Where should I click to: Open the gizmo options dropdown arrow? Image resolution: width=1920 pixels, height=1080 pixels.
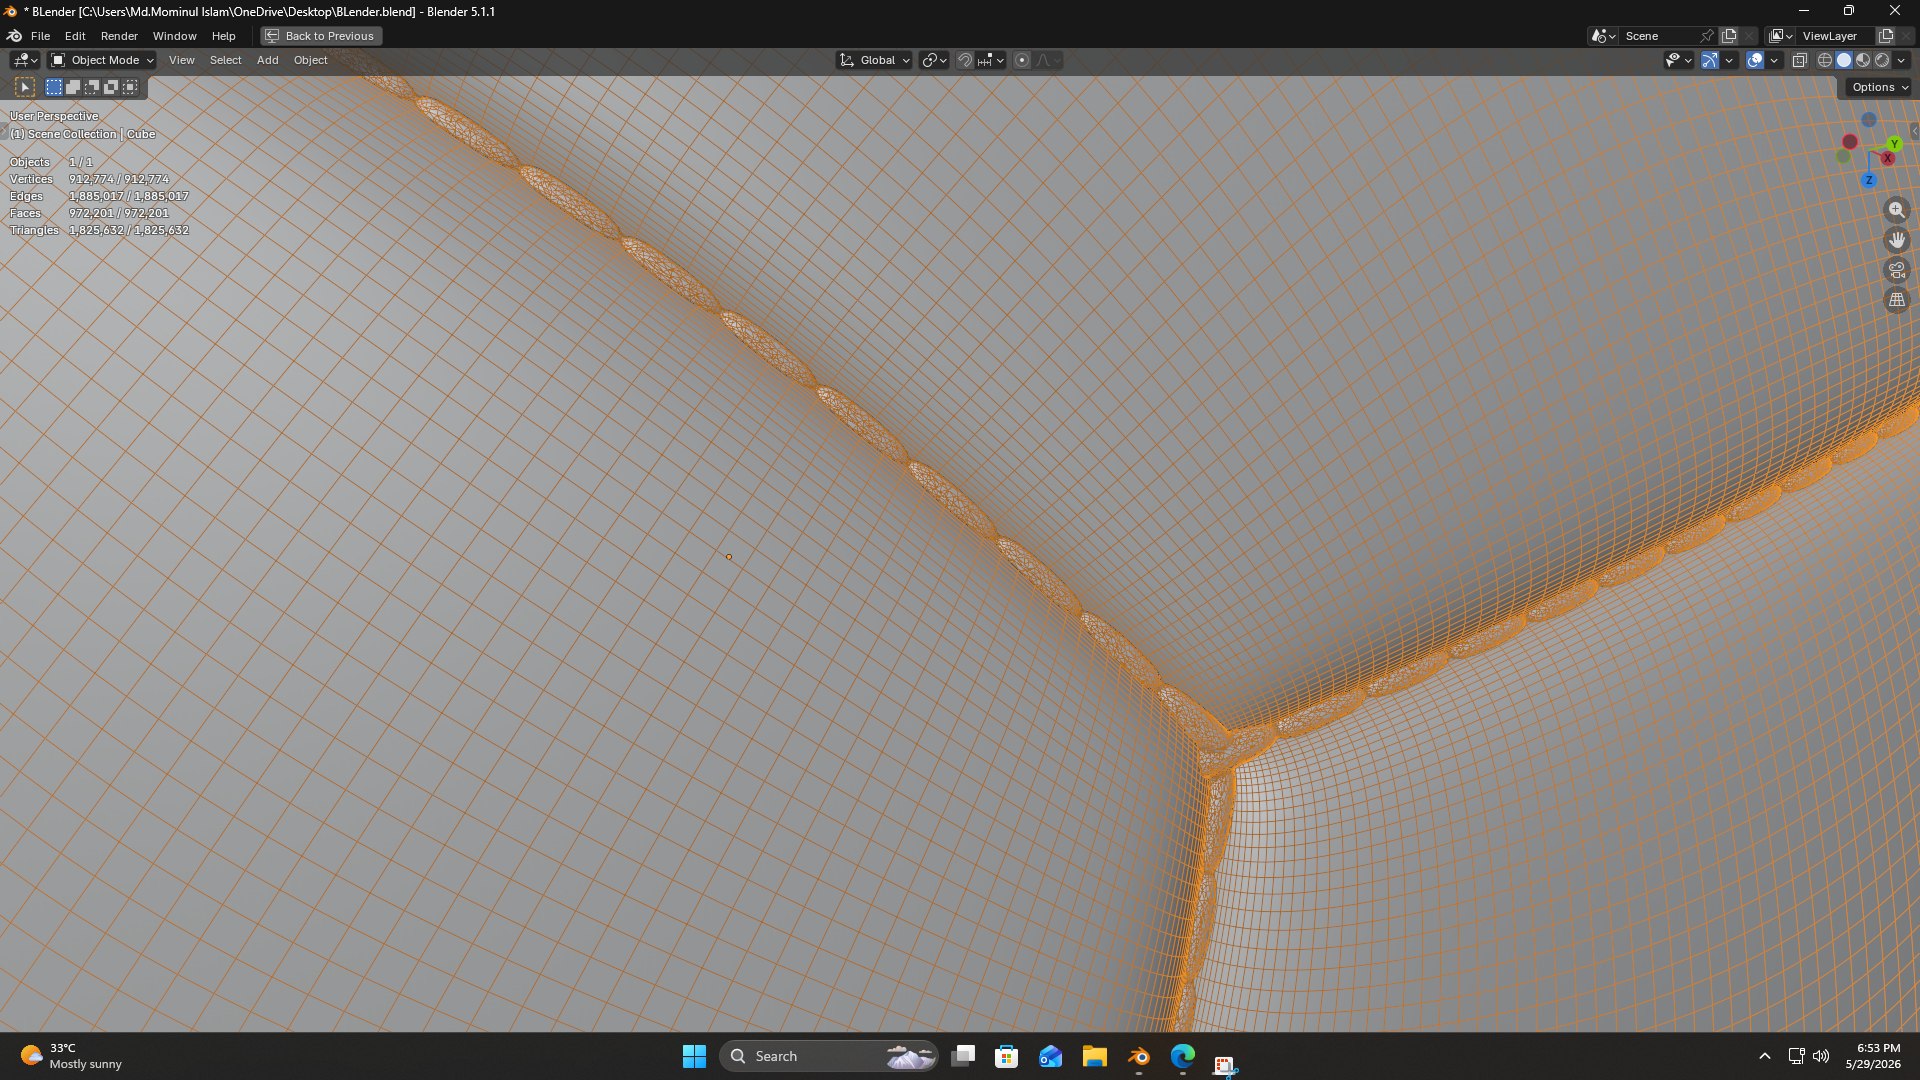coord(1729,60)
